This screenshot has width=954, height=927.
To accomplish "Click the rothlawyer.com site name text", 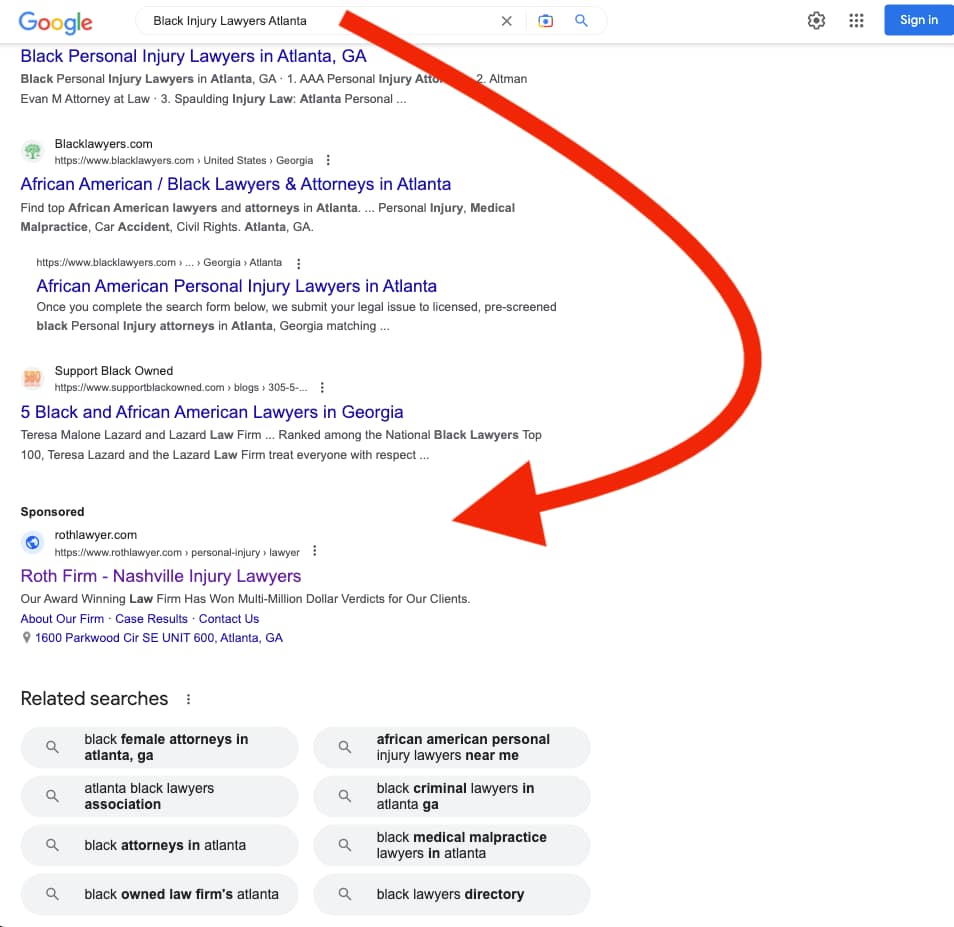I will (x=96, y=535).
